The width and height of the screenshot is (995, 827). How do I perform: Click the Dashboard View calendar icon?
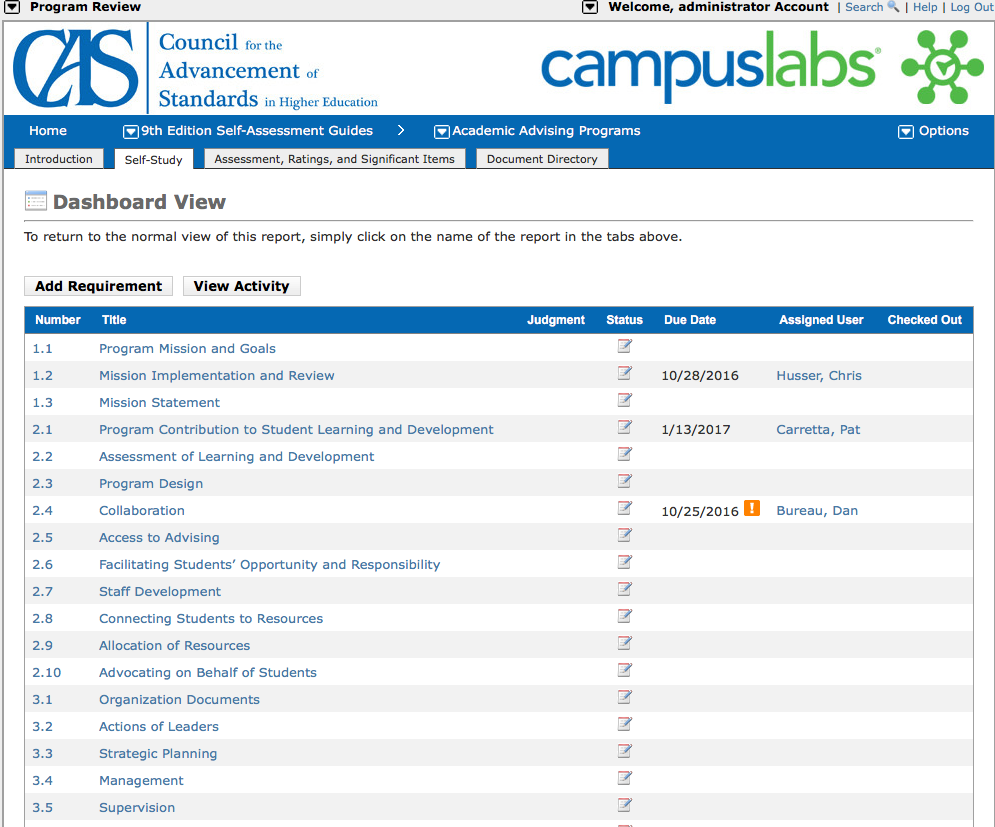point(35,201)
